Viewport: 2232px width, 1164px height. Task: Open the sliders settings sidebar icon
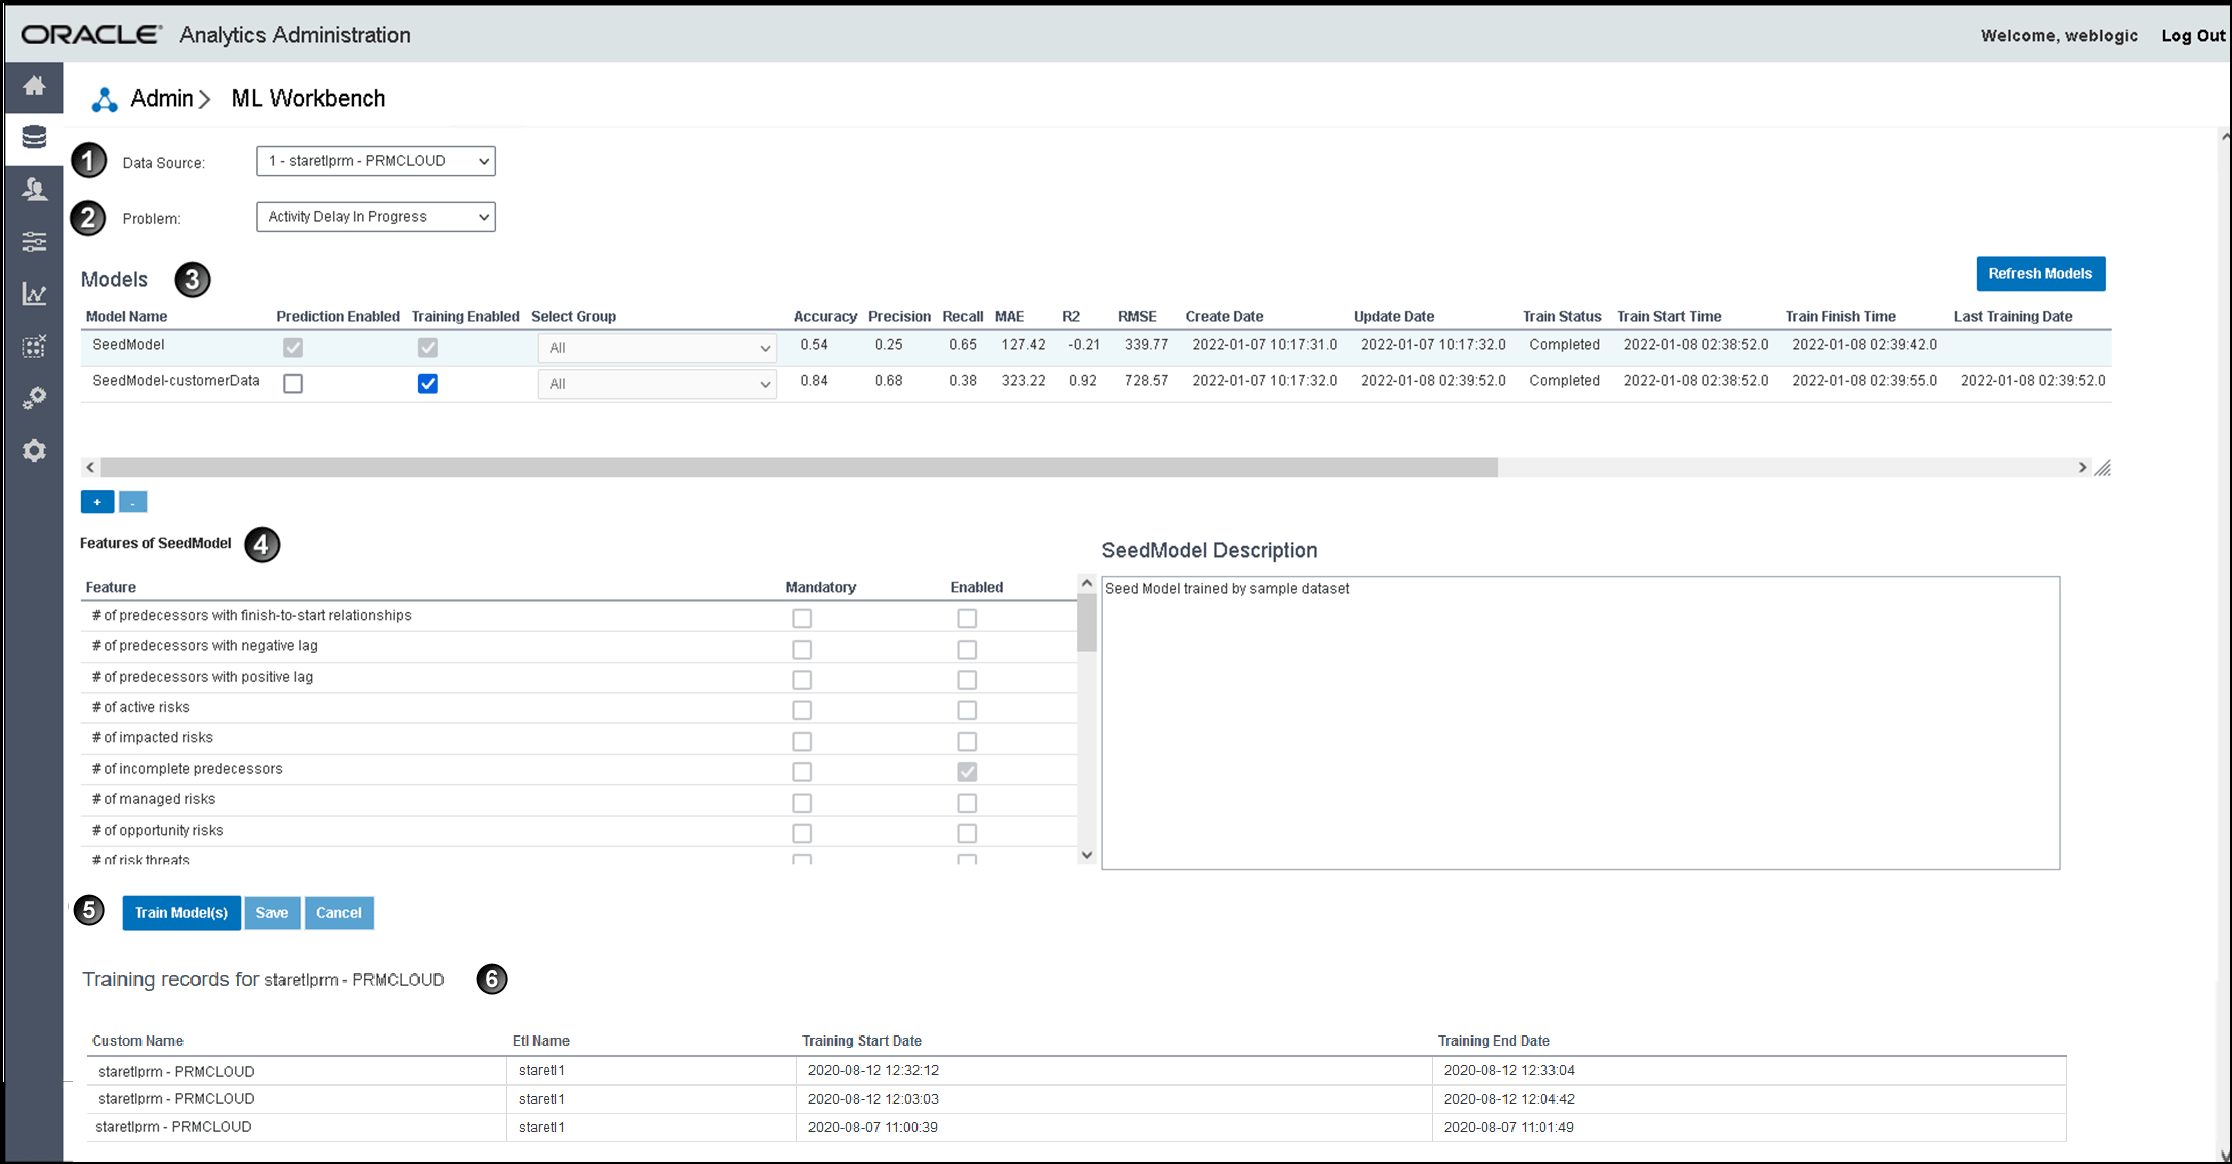(x=34, y=242)
